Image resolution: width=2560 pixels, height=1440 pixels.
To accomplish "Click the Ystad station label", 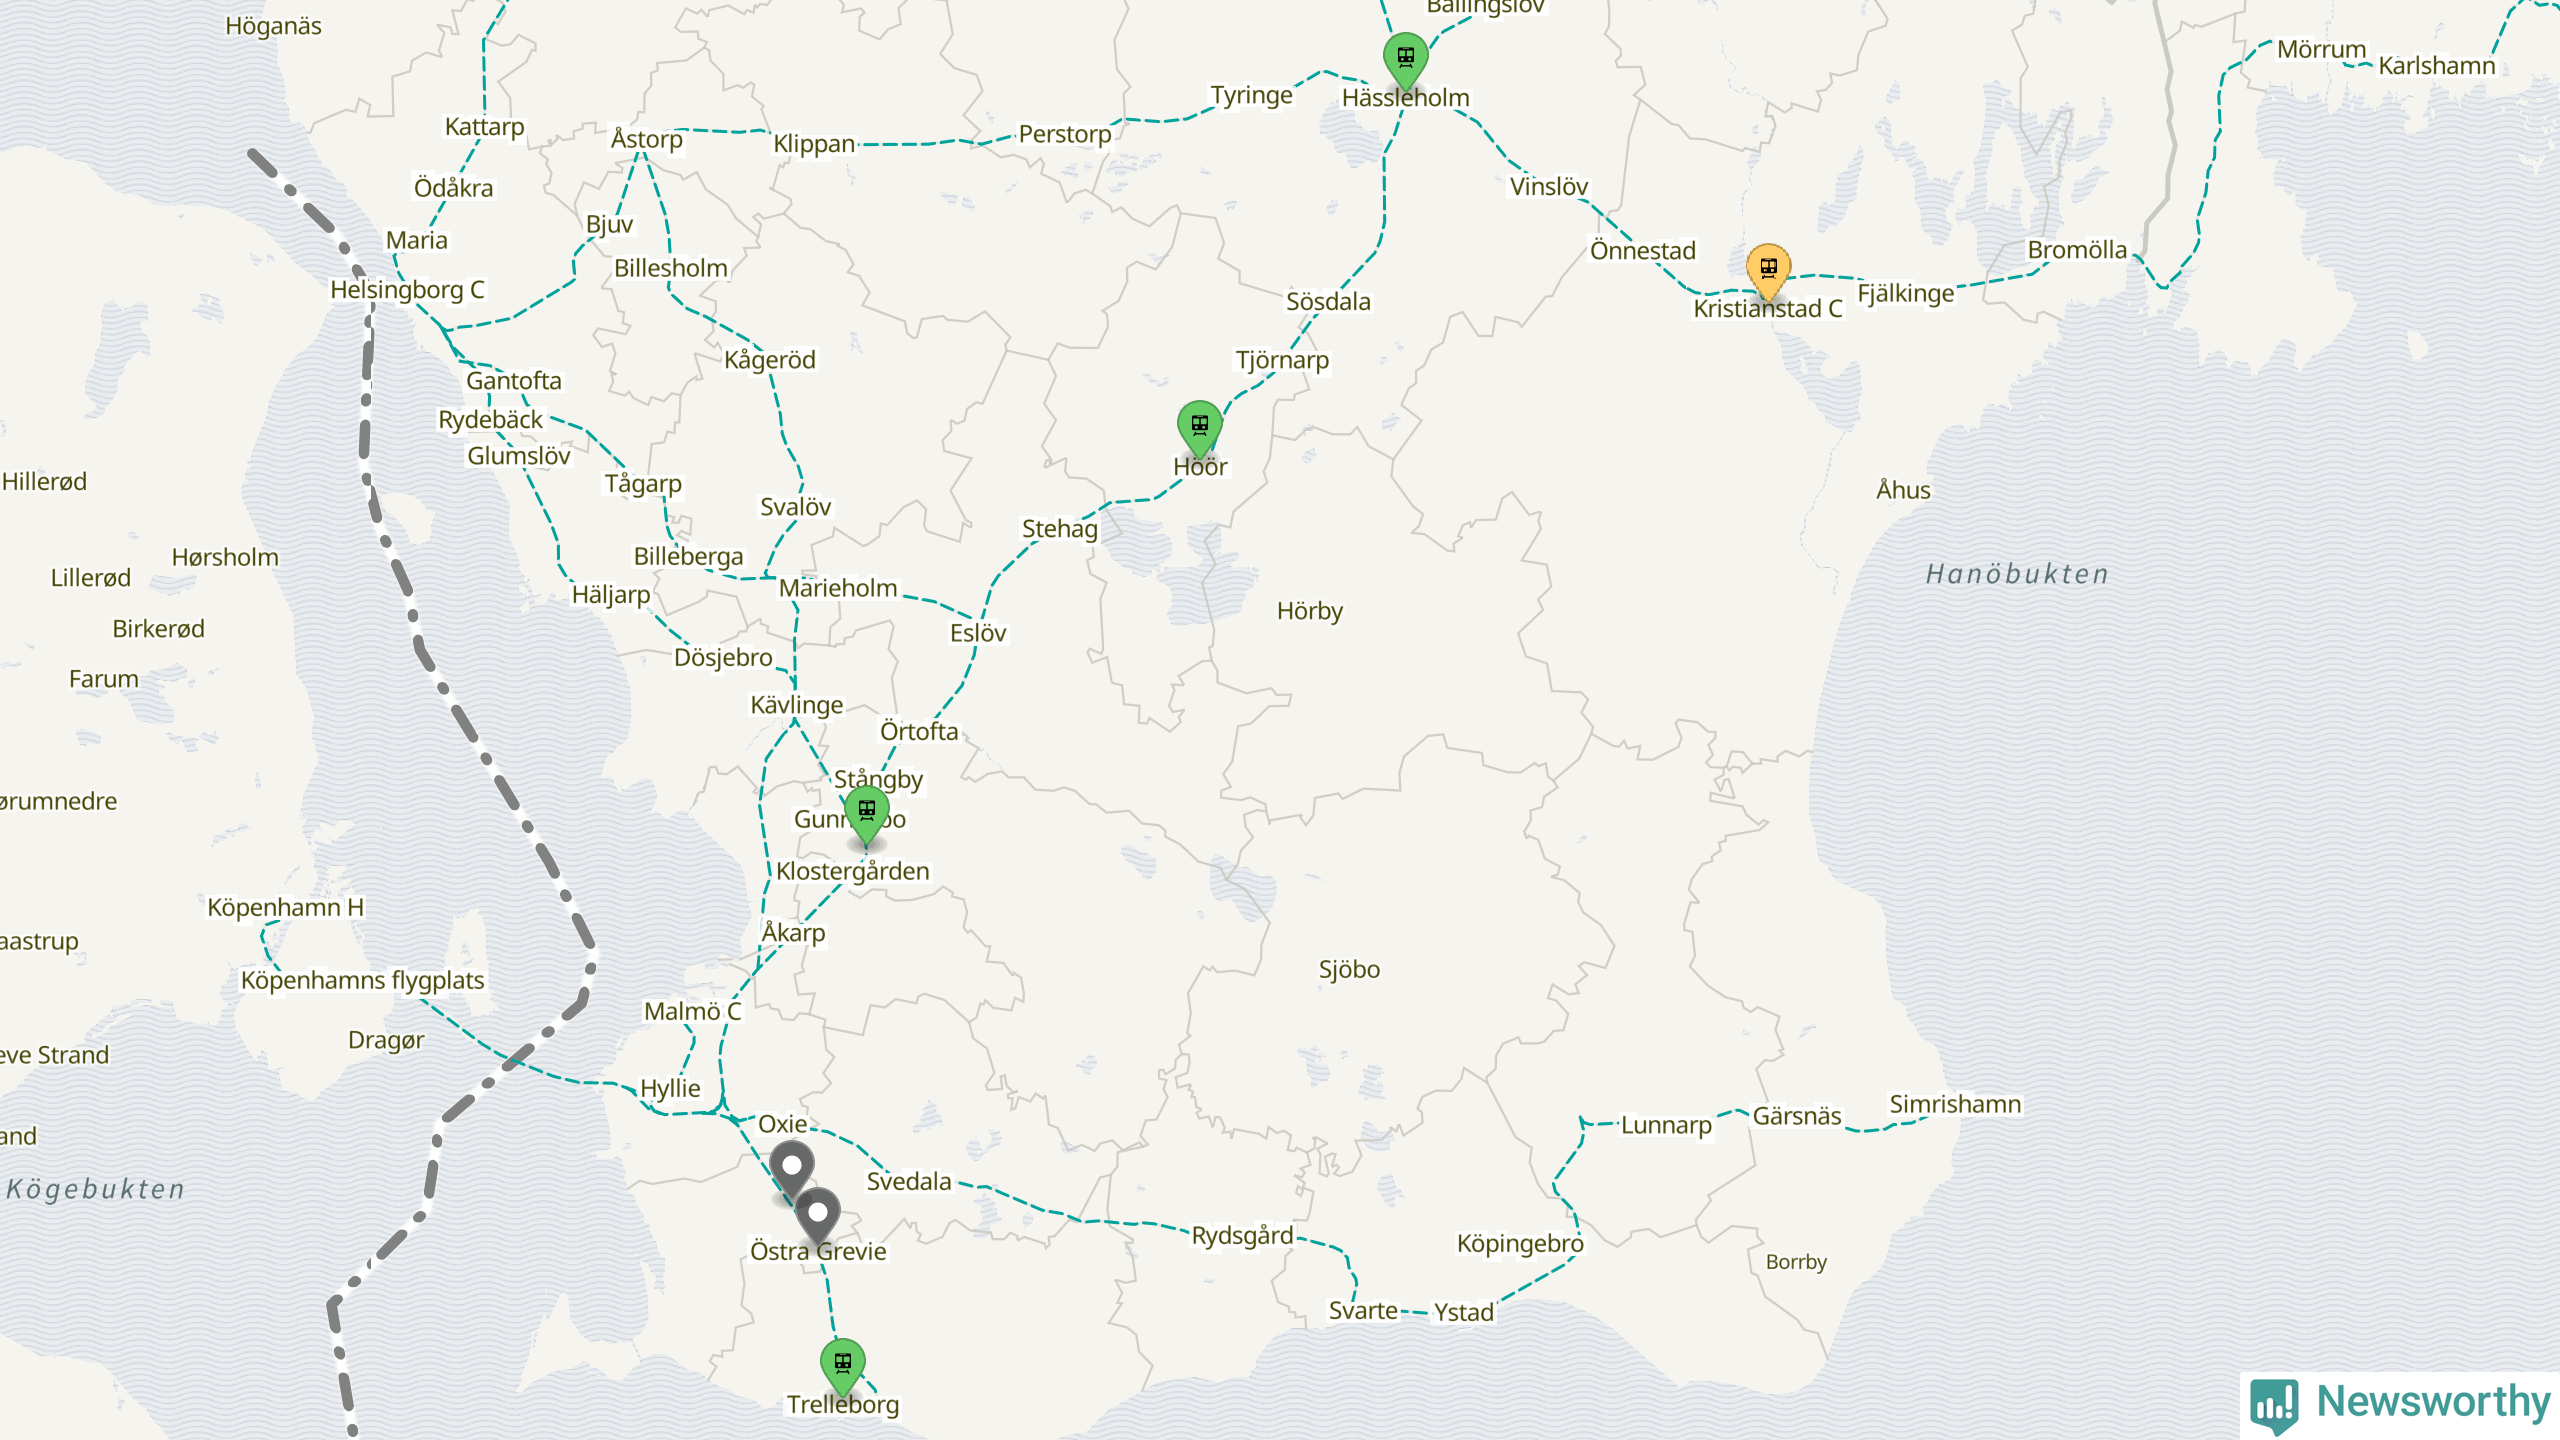I will point(1463,1312).
